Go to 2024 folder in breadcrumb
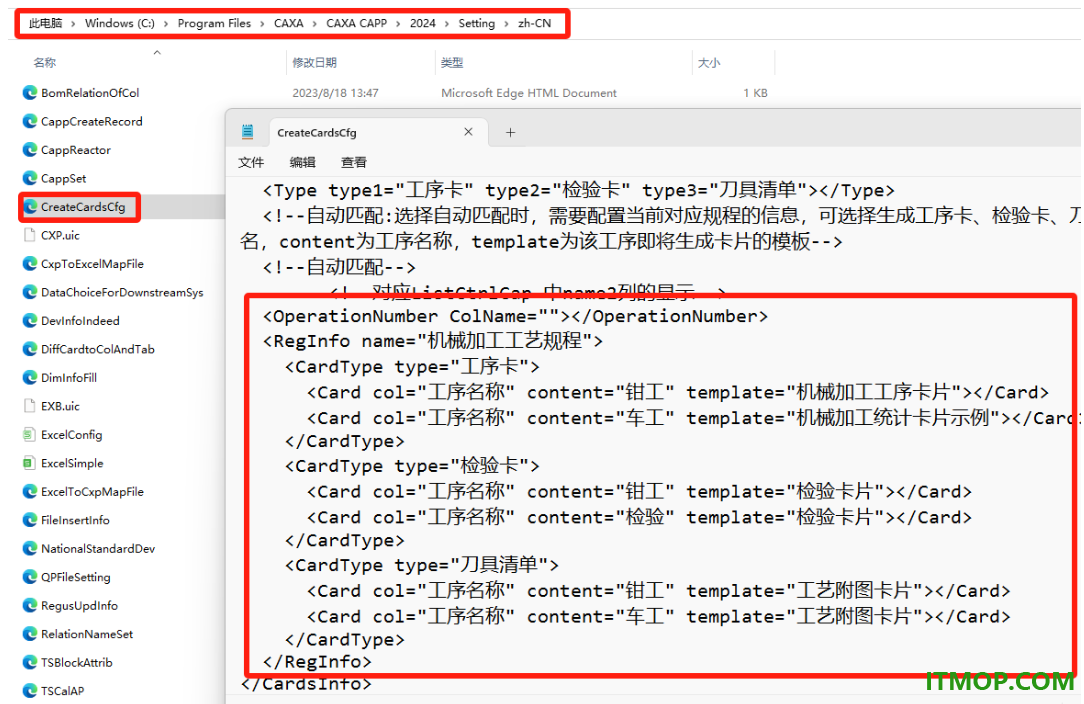Screen dimensions: 1084x704 click(422, 24)
